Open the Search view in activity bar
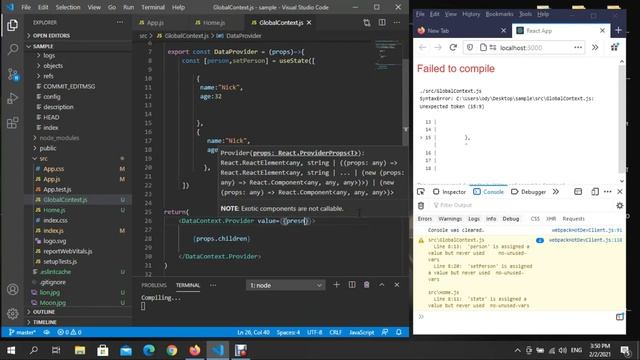The width and height of the screenshot is (640, 360). pyautogui.click(x=13, y=49)
